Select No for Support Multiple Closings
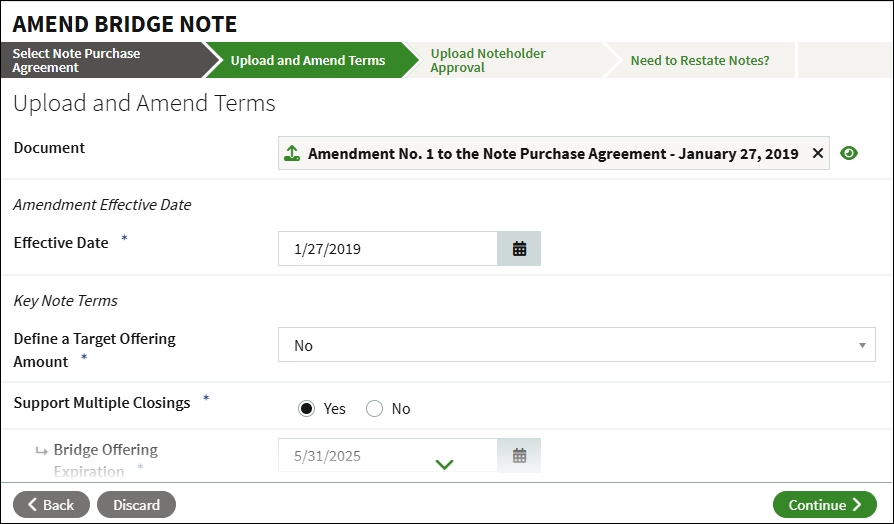894x524 pixels. [375, 408]
